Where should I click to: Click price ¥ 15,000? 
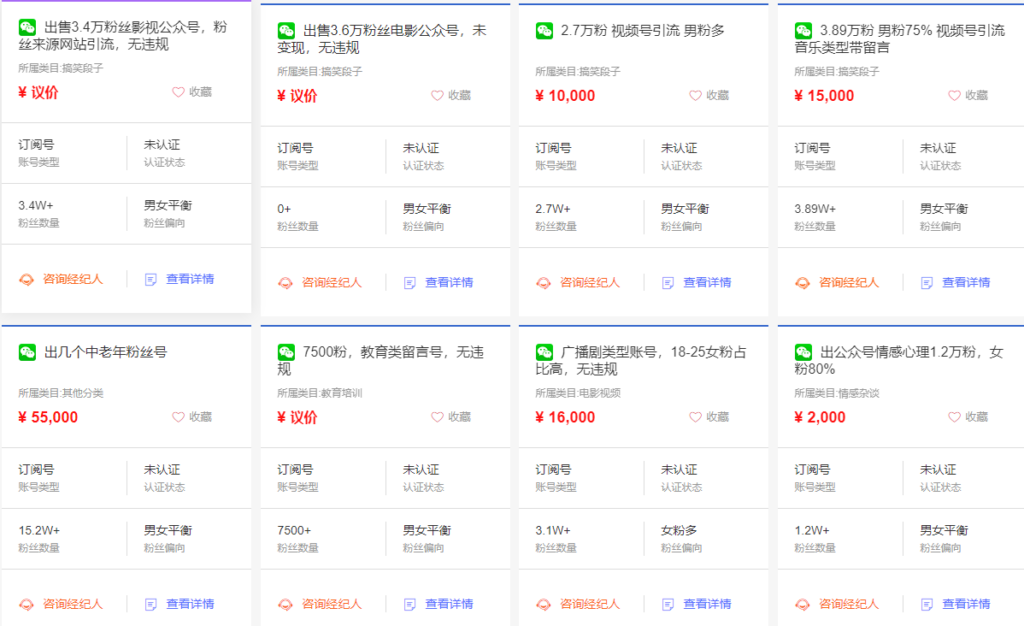click(x=824, y=96)
